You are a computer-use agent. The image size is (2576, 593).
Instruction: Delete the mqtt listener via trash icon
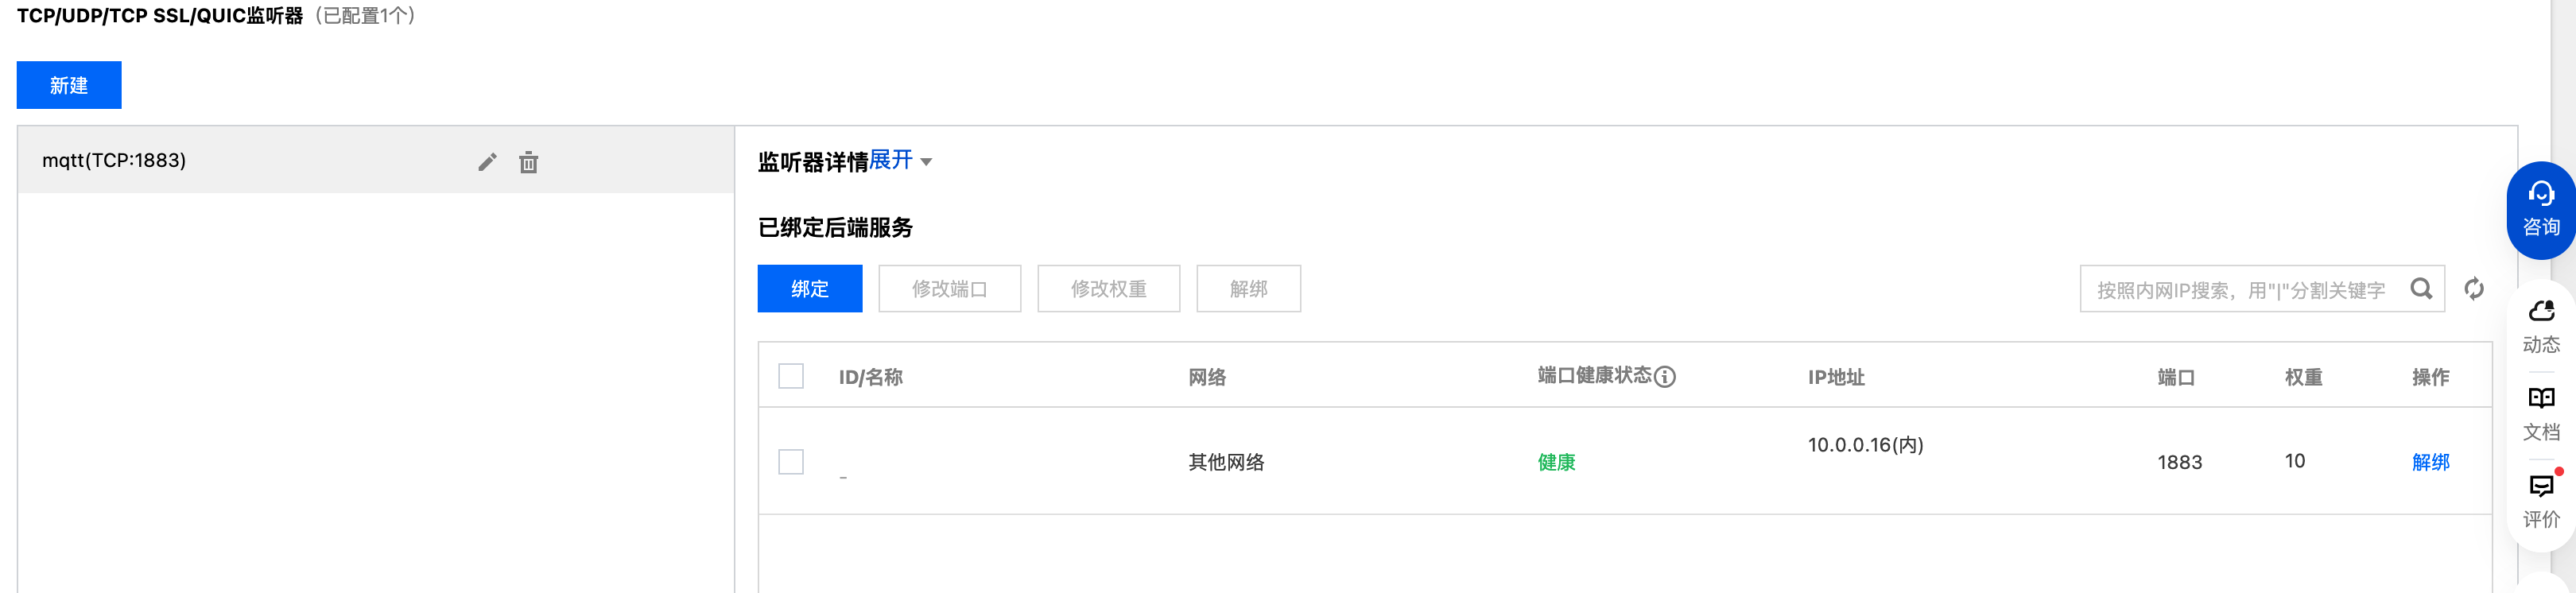point(528,162)
